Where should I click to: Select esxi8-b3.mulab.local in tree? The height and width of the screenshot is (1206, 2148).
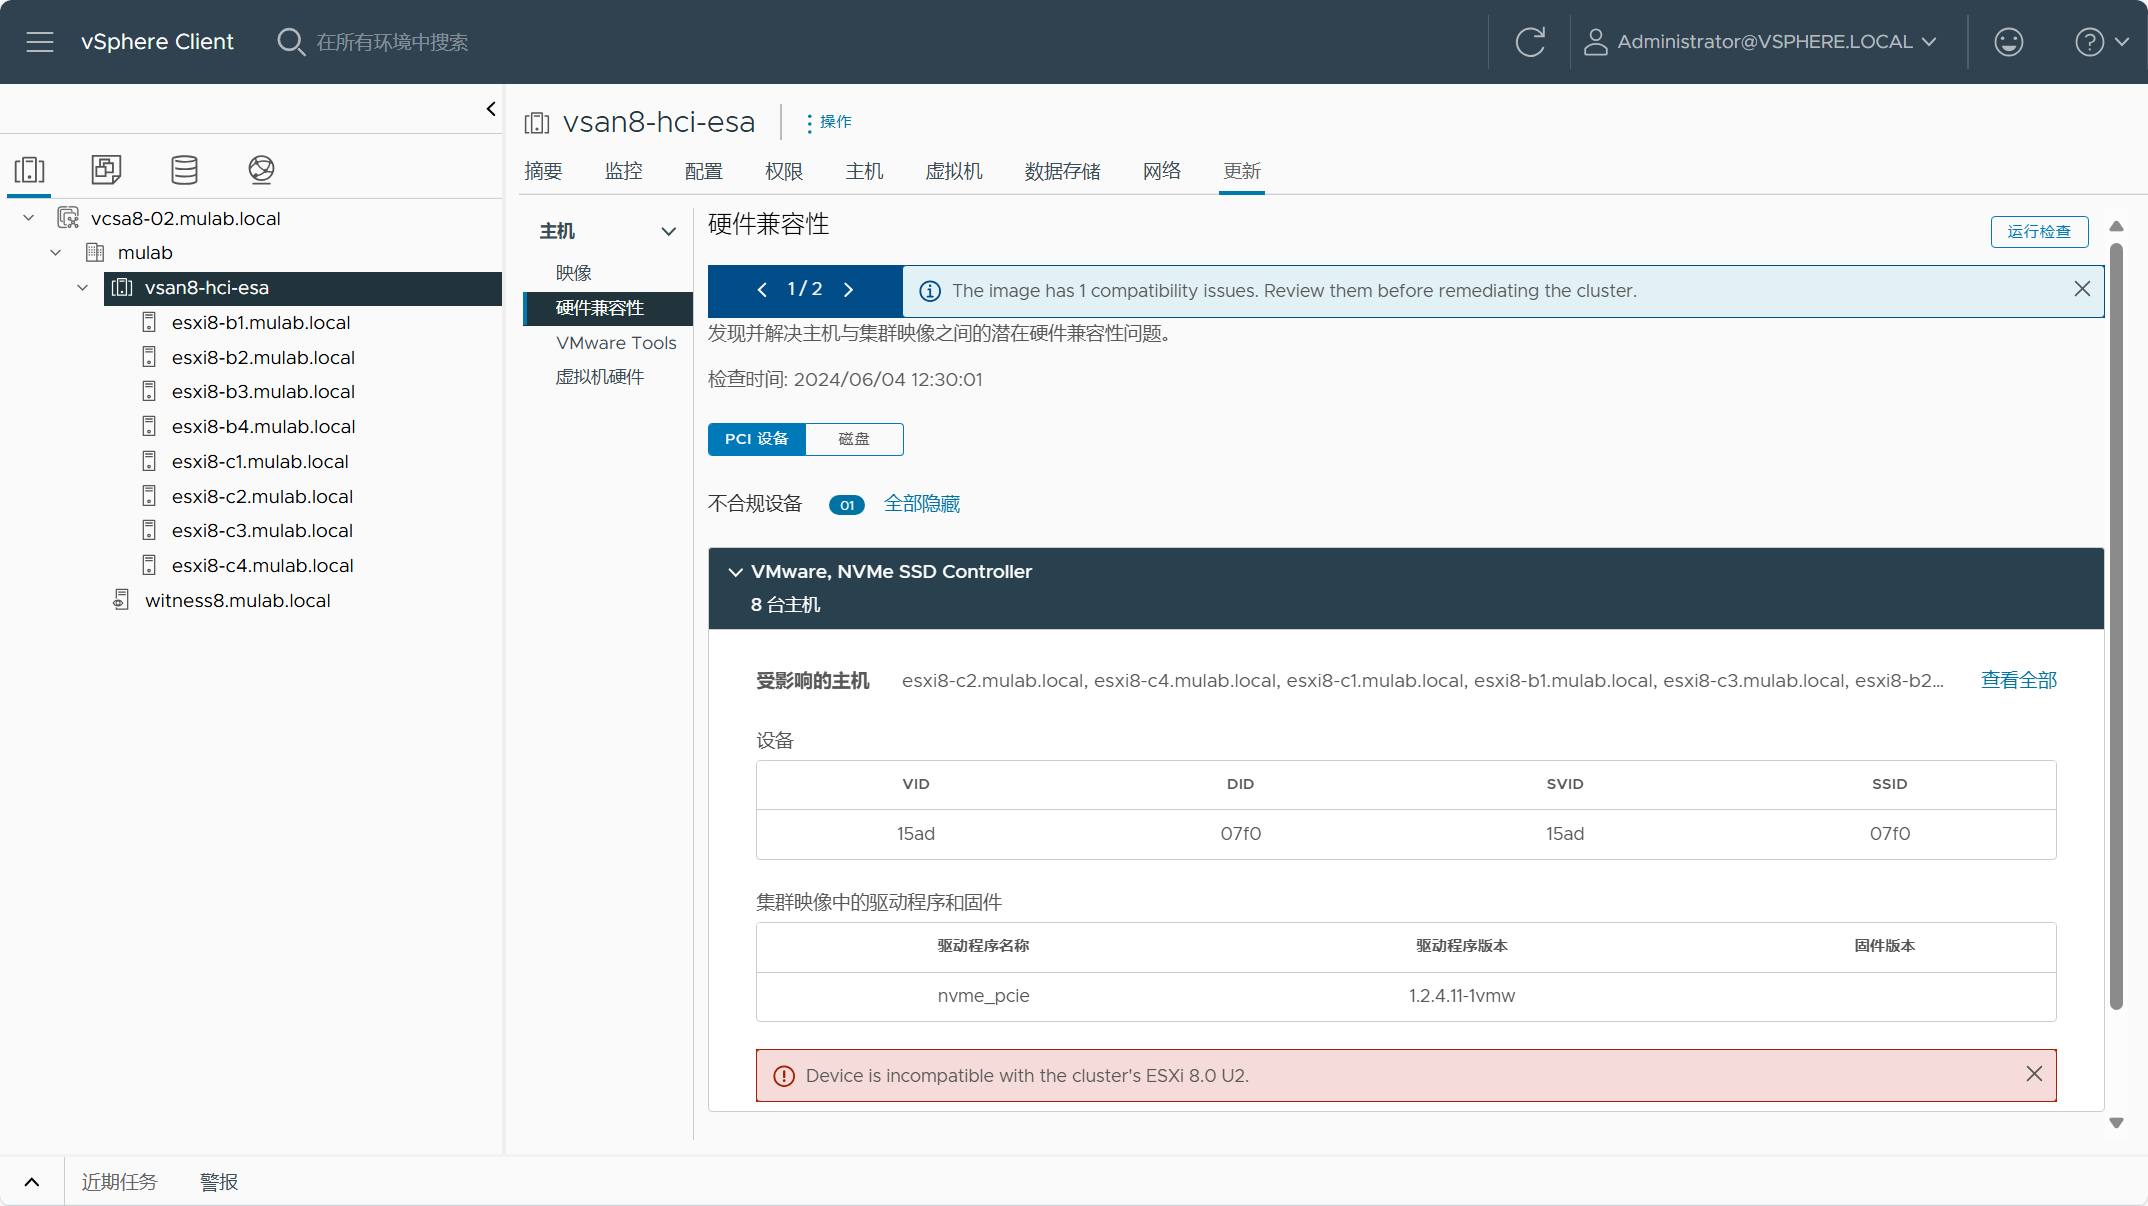263,391
